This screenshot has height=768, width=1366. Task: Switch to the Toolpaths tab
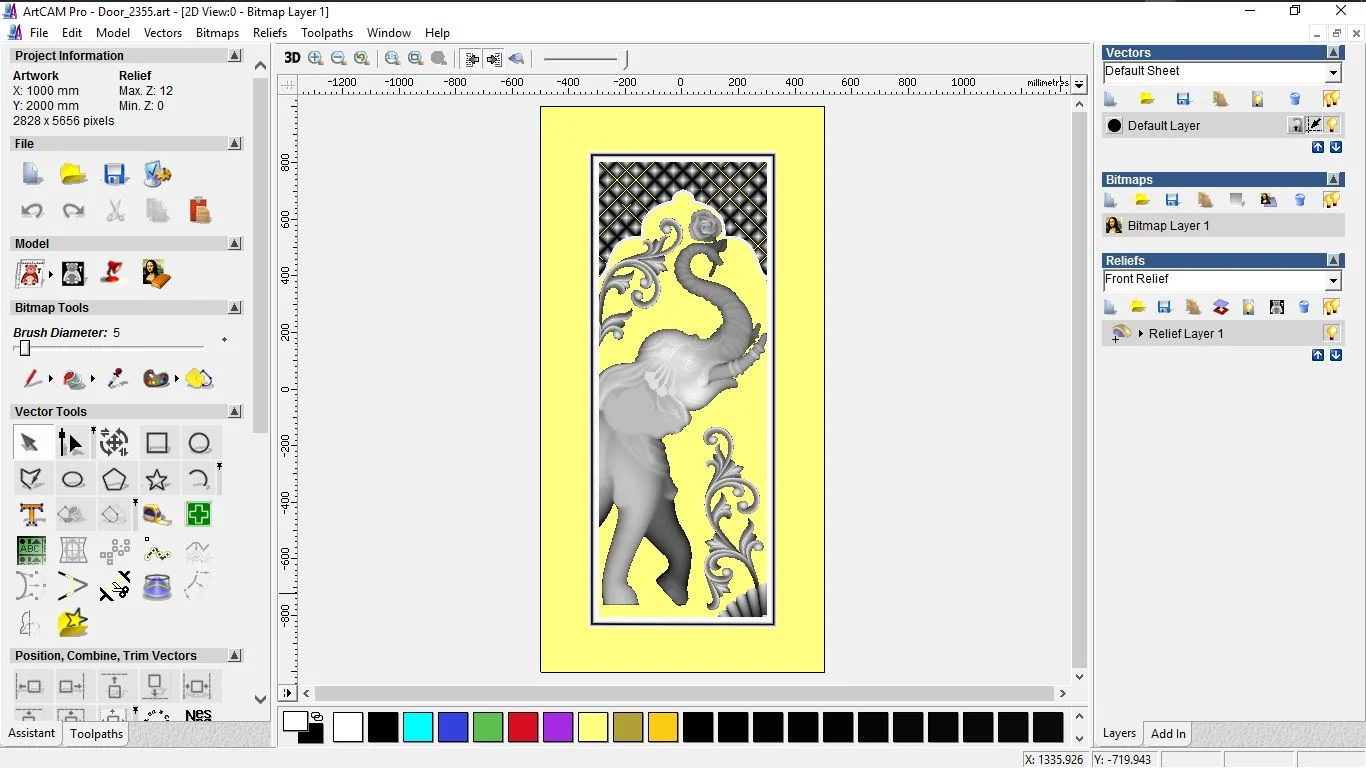tap(96, 734)
